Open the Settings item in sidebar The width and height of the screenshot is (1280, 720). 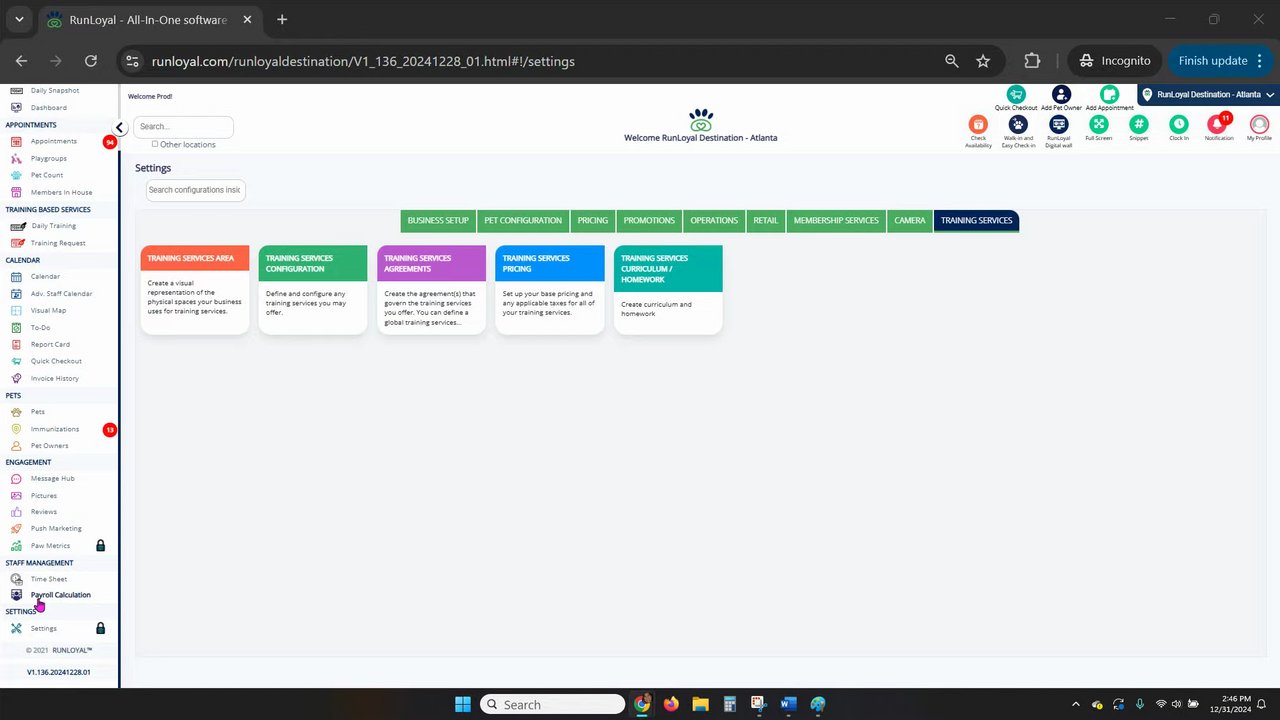pyautogui.click(x=43, y=629)
